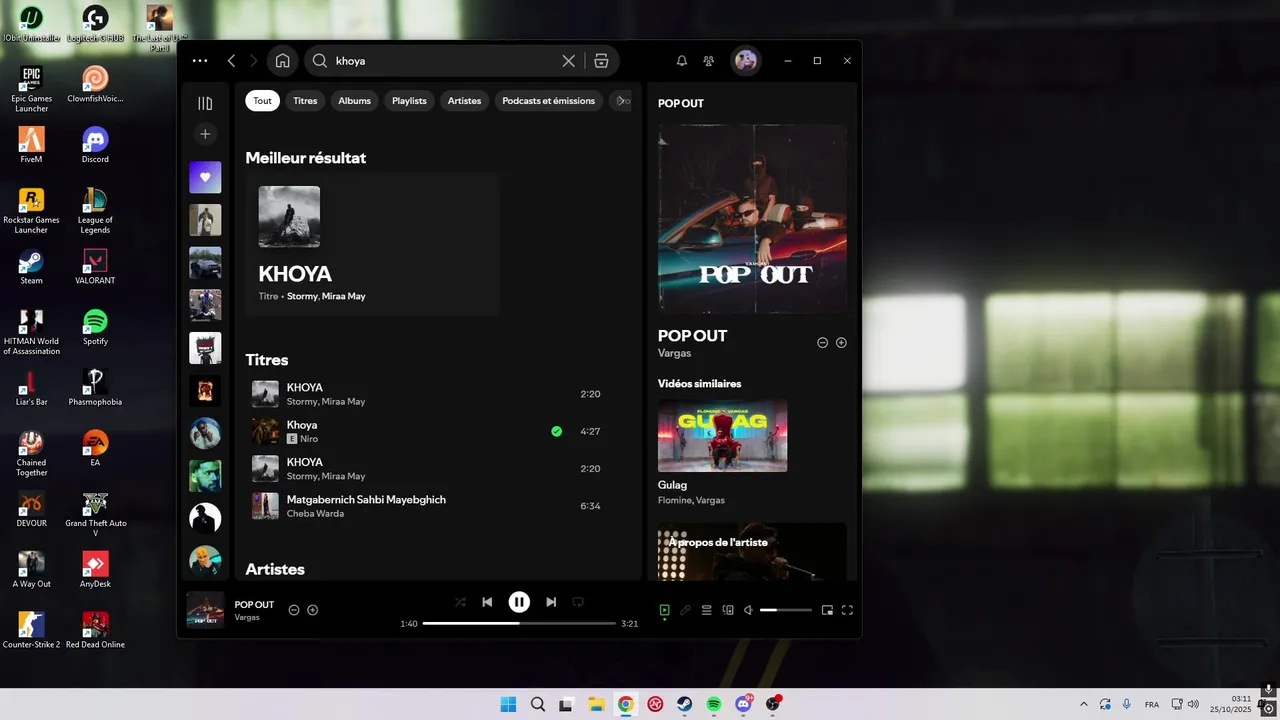Go back with the left arrow
The width and height of the screenshot is (1280, 720).
[x=231, y=61]
